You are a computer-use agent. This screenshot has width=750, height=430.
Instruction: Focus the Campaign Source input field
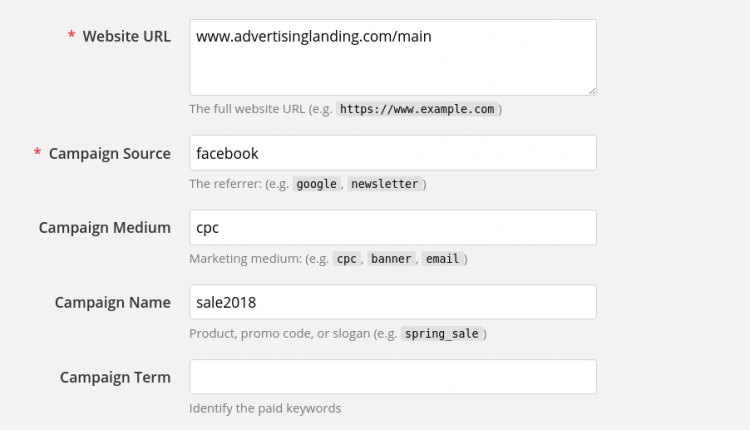[393, 153]
